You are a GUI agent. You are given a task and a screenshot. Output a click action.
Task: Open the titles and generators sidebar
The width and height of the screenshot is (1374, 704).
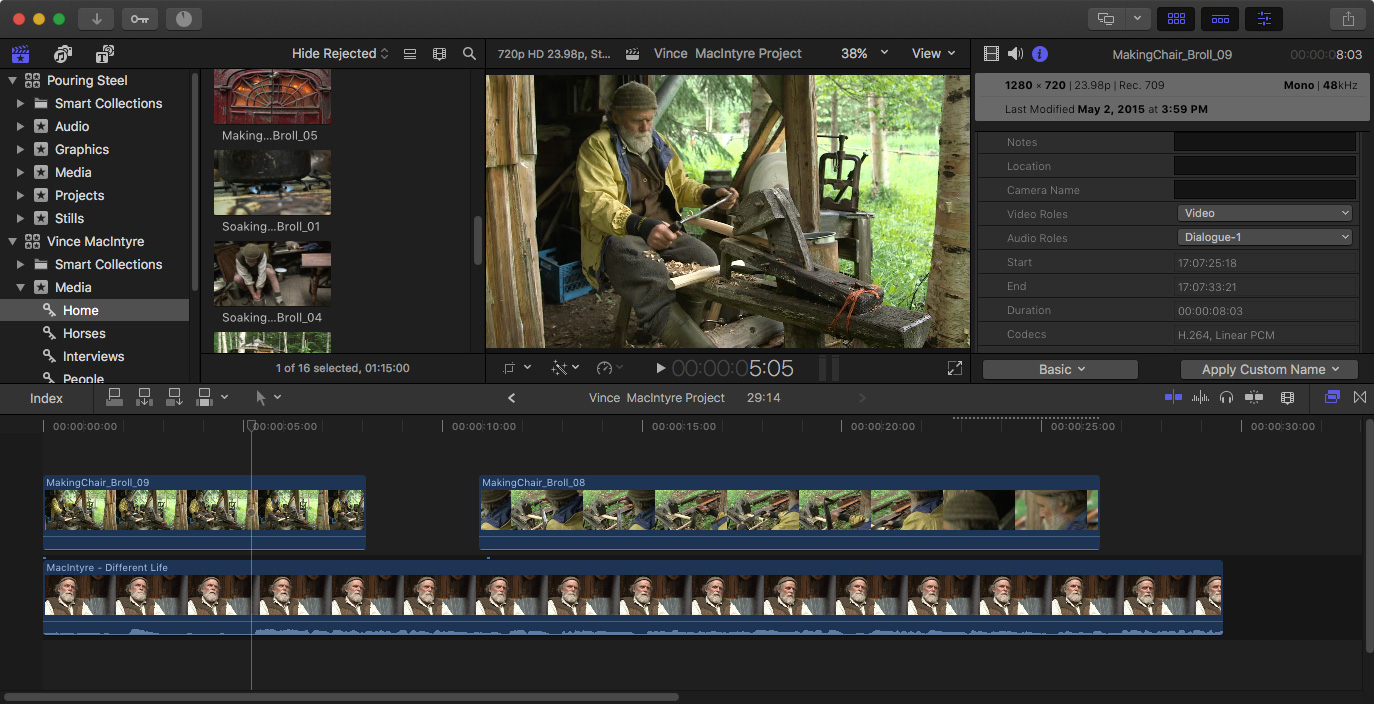tap(104, 54)
